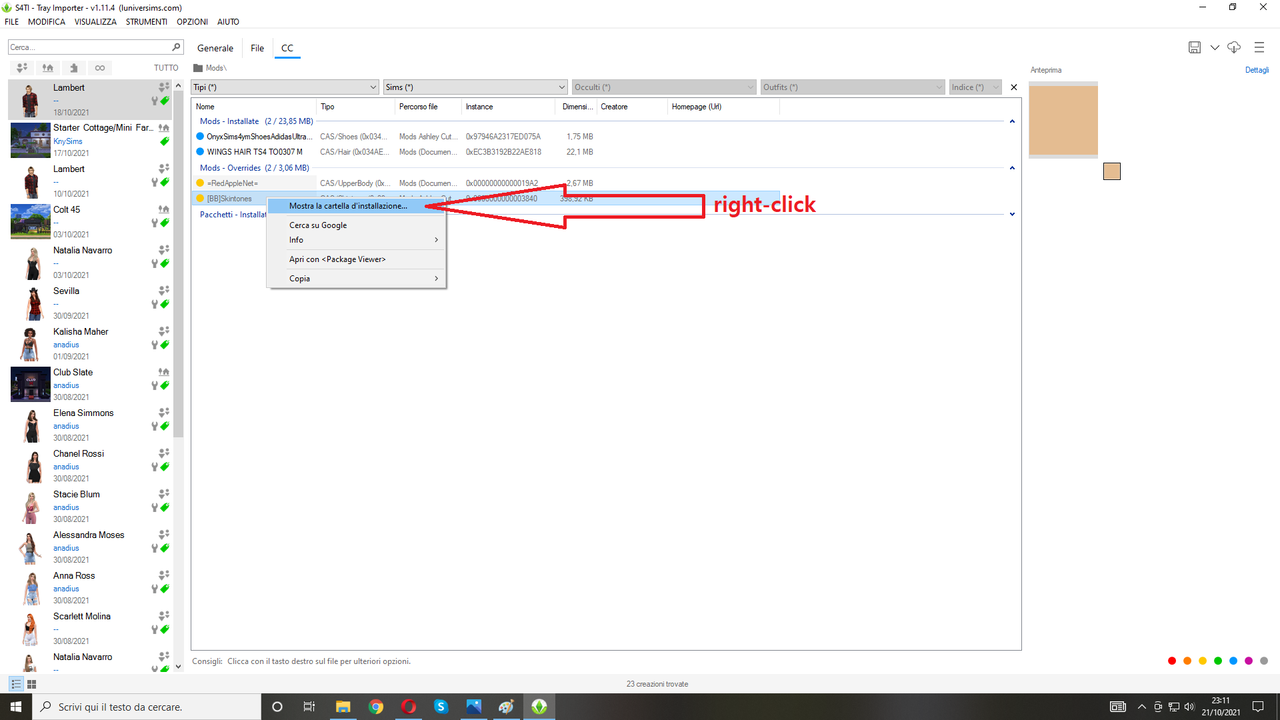Click the infinity filter icon in the toolbar
This screenshot has height=720, width=1280.
pyautogui.click(x=100, y=67)
